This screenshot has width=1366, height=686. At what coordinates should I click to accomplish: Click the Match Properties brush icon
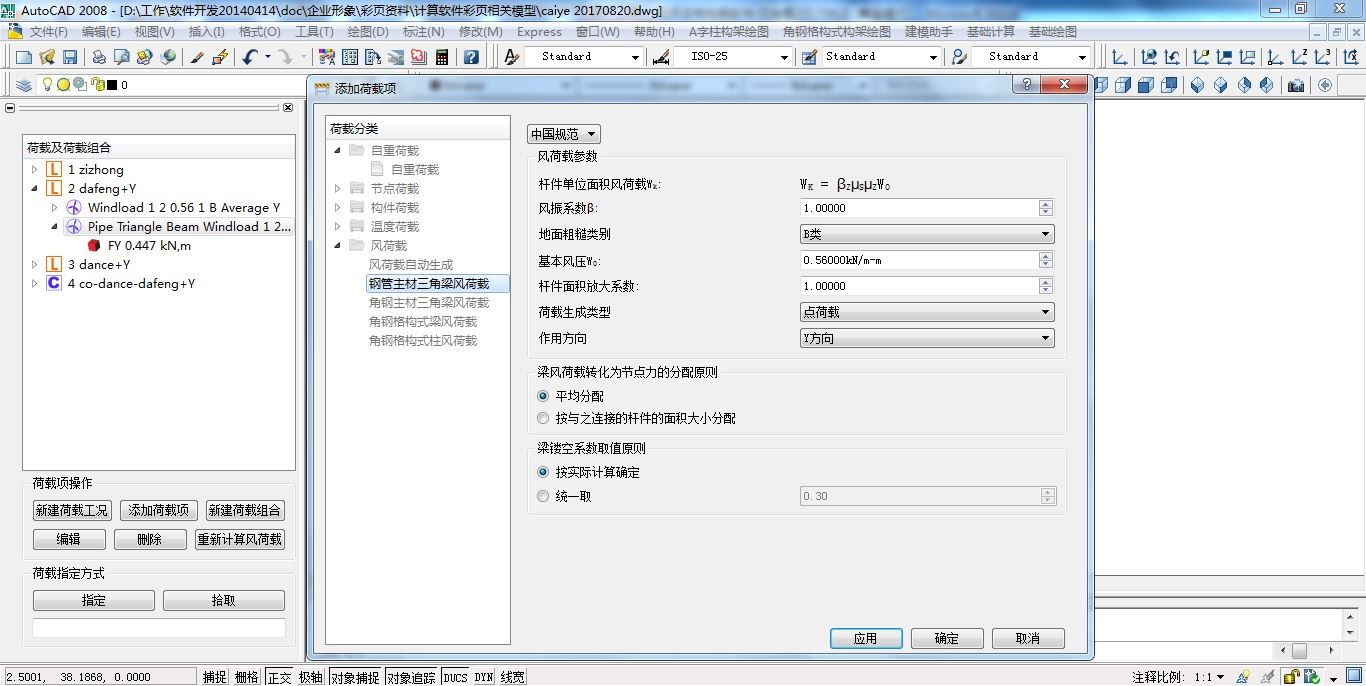point(197,57)
